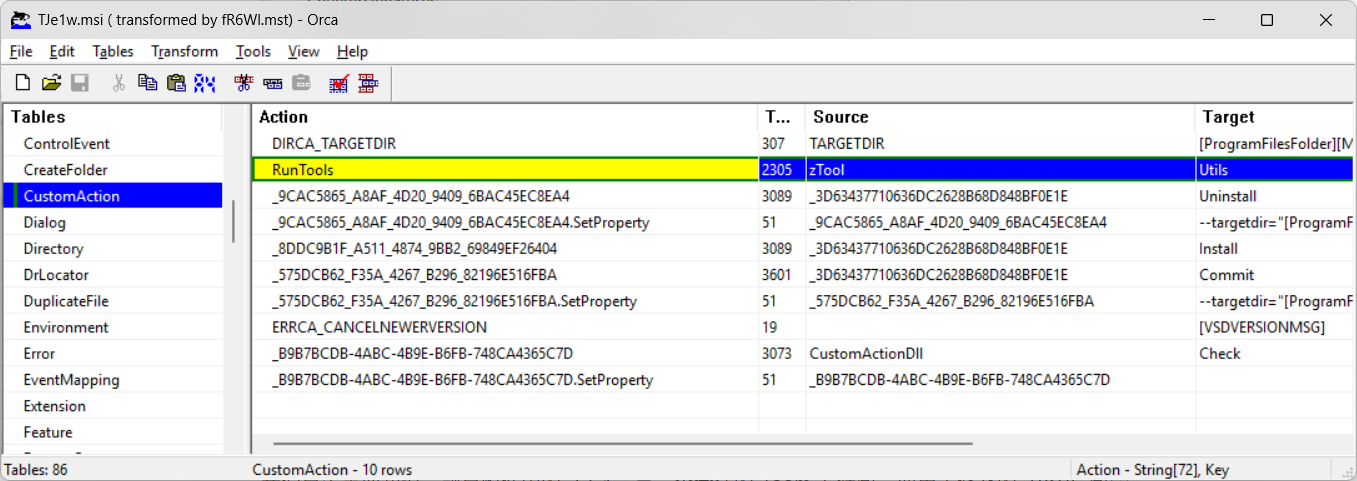Screen dimensions: 1357x481
Task: Select the DIRCA_TARGETDIR action cell
Action: [505, 144]
